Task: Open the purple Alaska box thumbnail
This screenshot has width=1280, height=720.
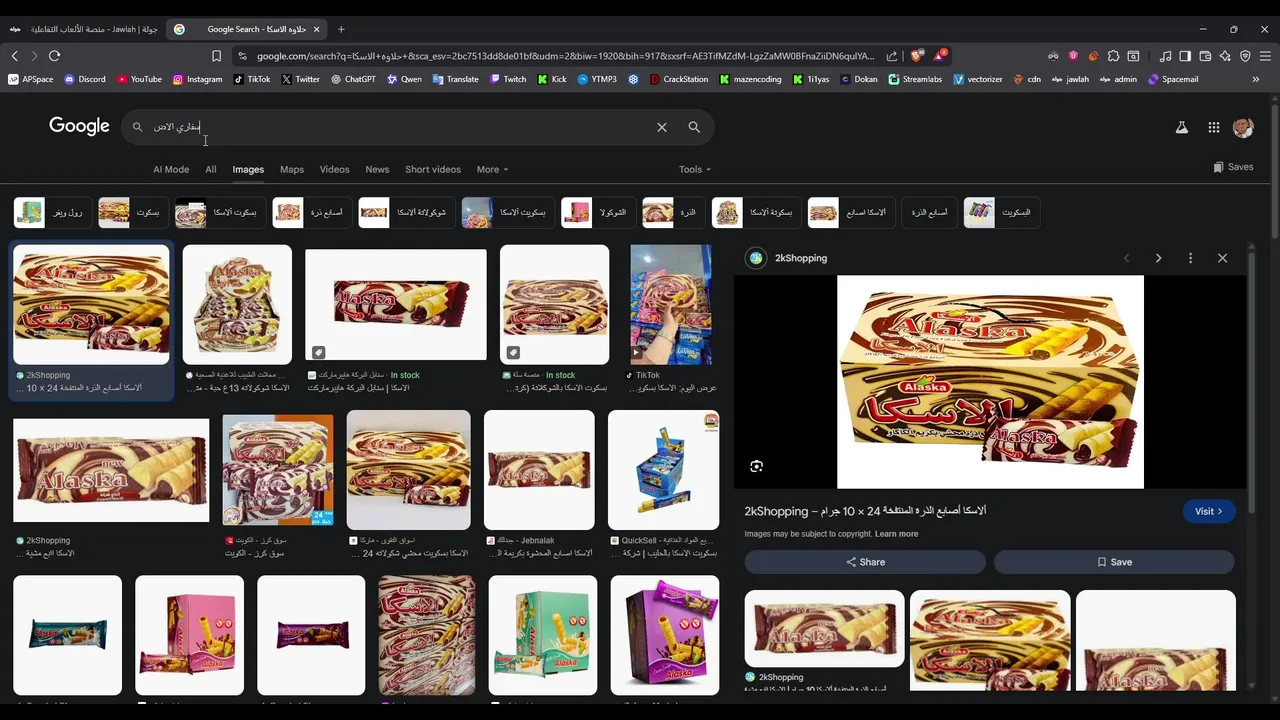Action: tap(664, 635)
